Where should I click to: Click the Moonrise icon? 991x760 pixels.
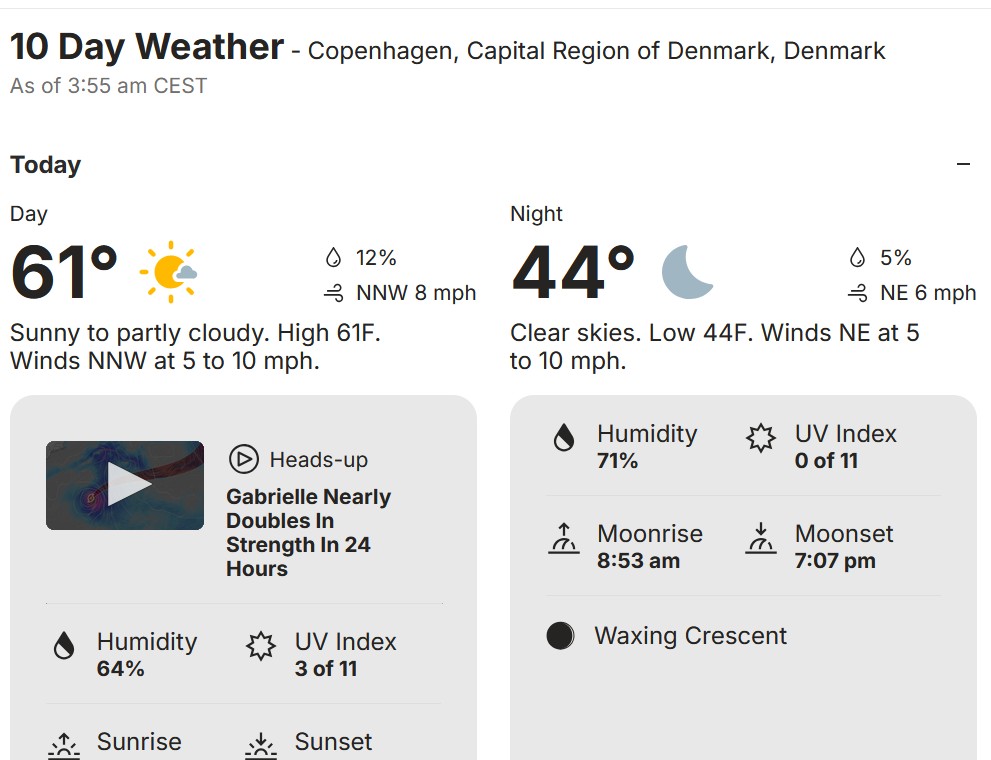(564, 539)
